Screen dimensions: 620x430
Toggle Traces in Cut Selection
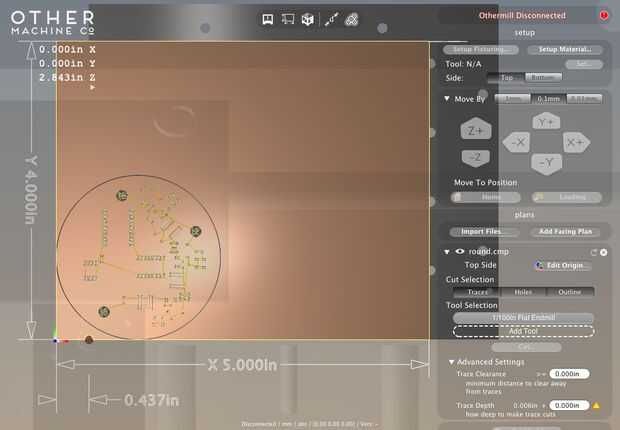[477, 292]
